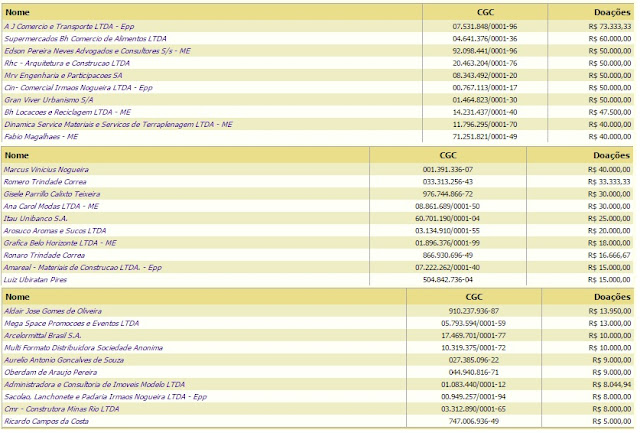Select CPF 001.391.336-07
This screenshot has width=640, height=433.
[448, 169]
